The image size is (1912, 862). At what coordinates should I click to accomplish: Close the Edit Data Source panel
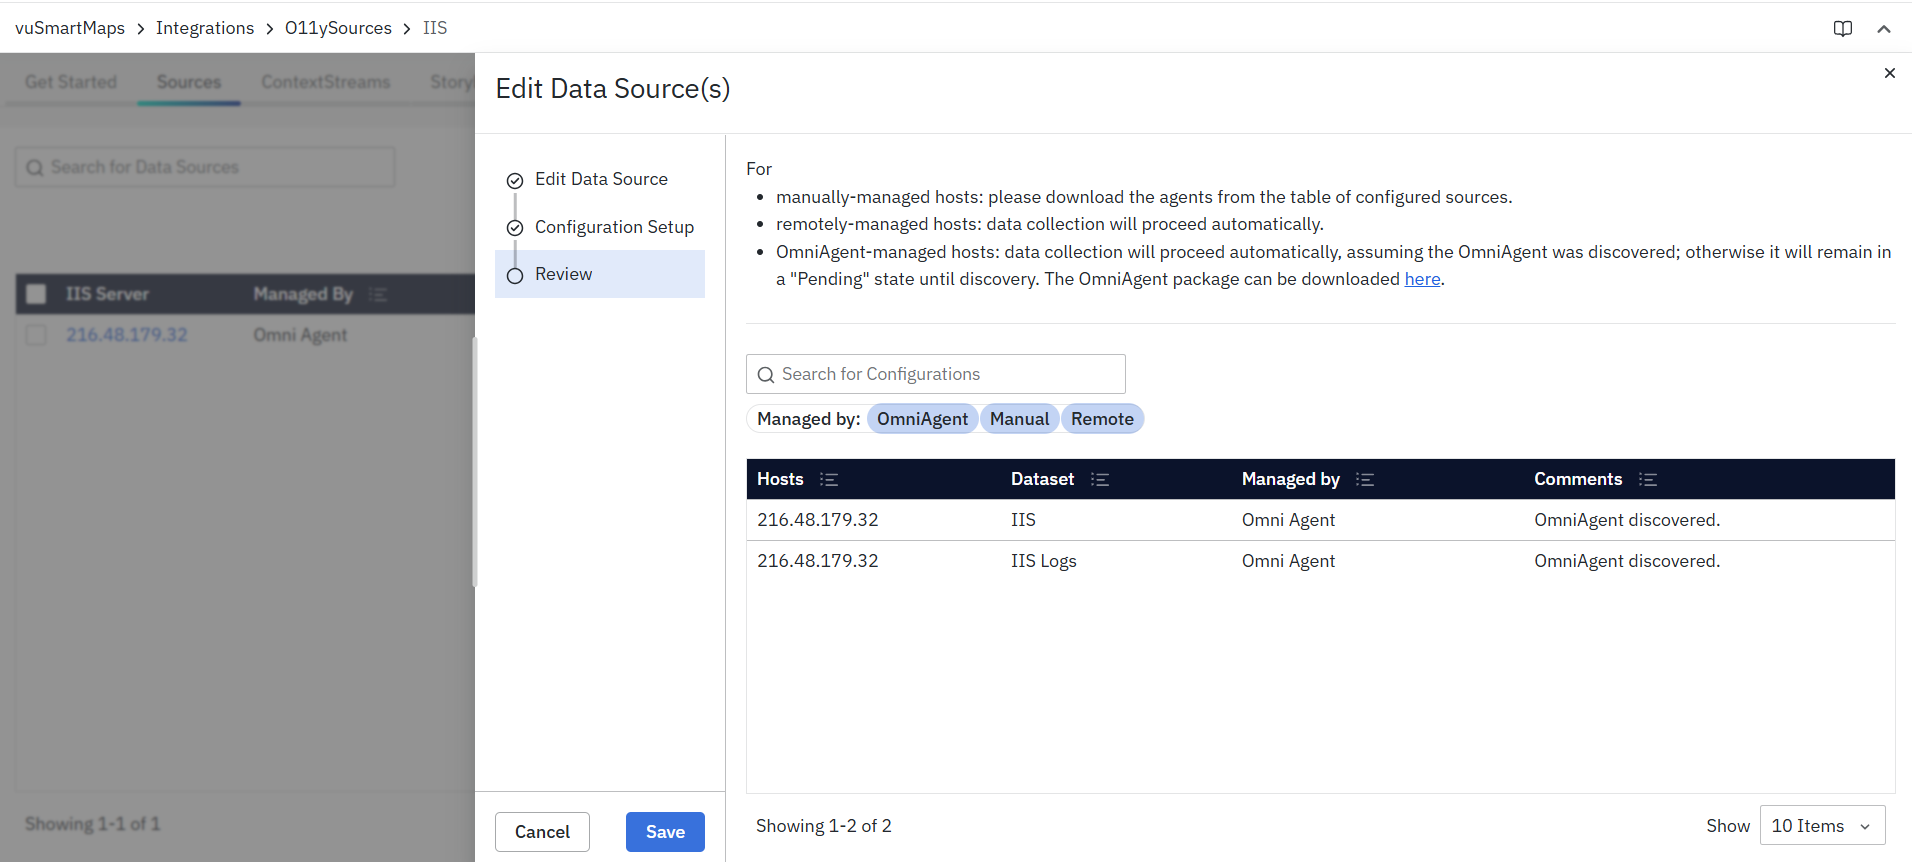(x=1889, y=73)
